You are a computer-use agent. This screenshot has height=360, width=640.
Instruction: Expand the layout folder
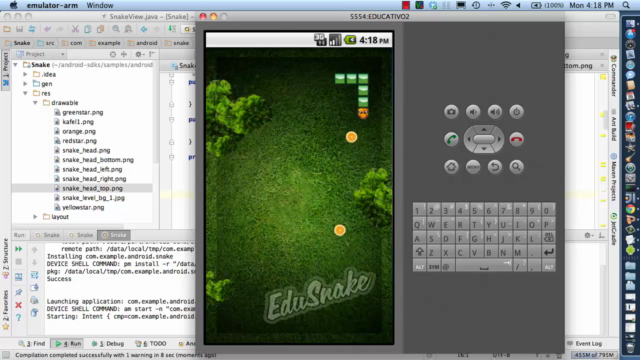click(35, 217)
